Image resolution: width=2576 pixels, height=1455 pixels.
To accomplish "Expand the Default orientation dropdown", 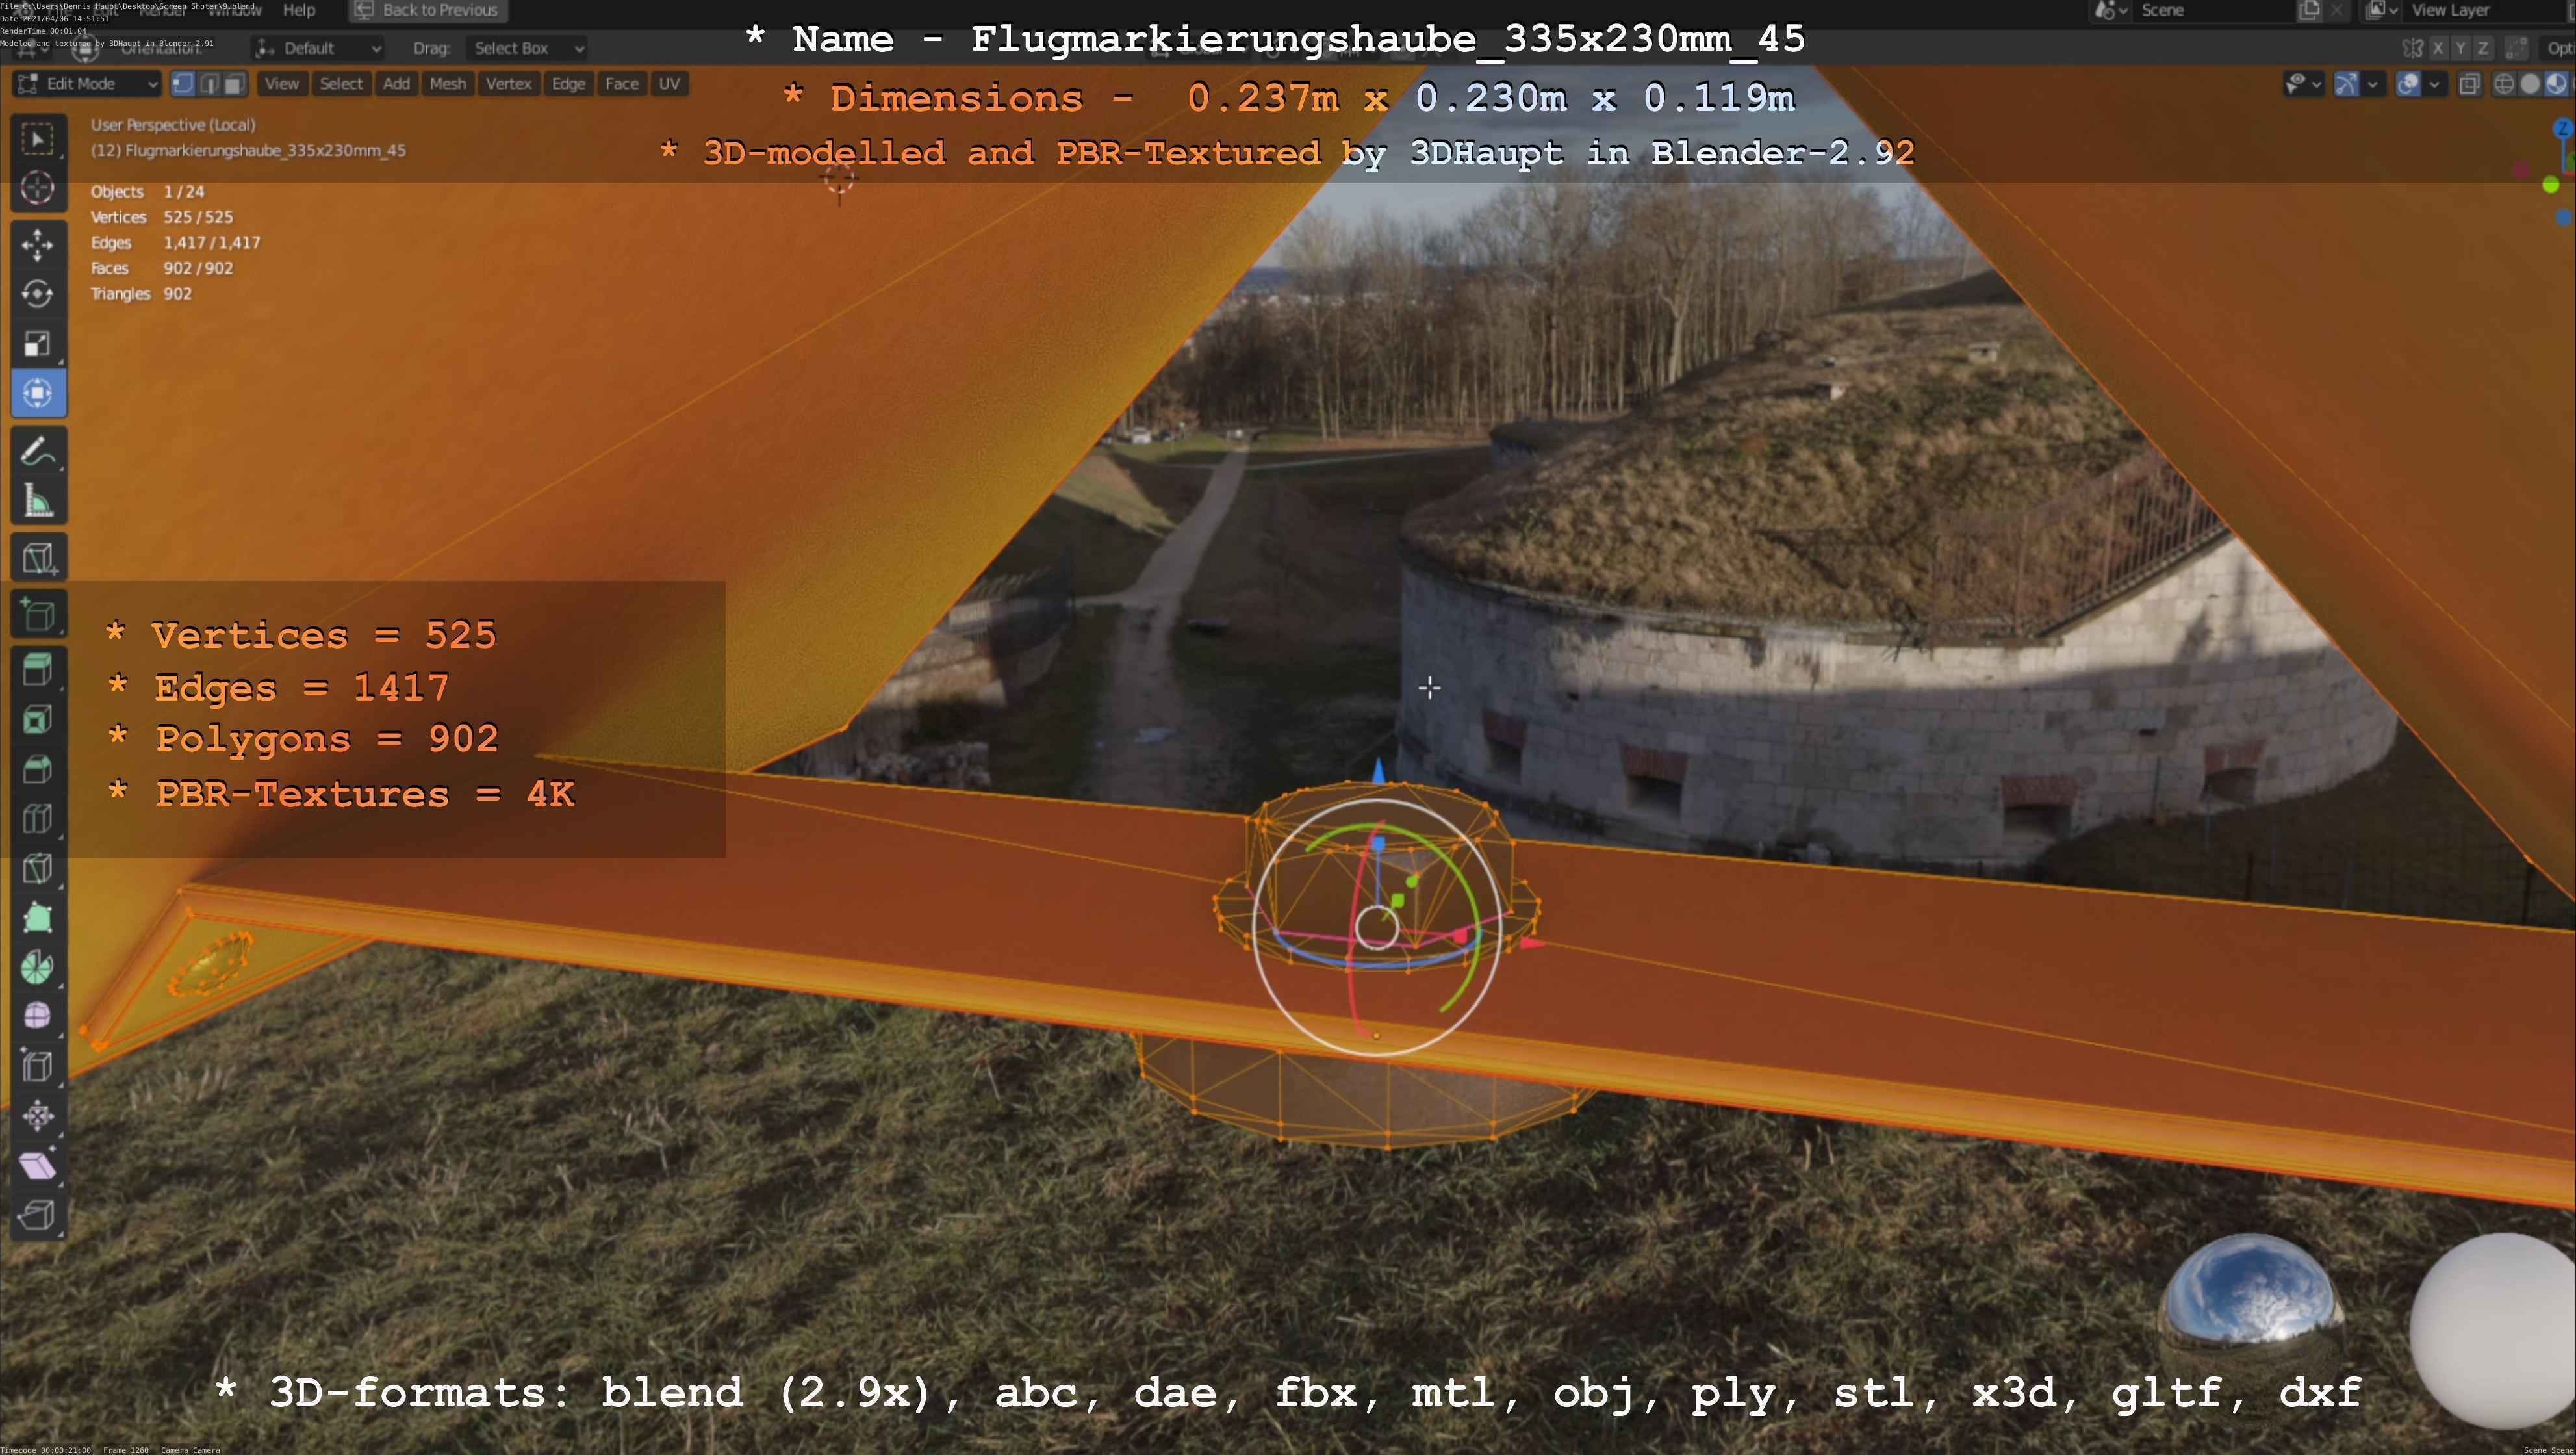I will click(320, 48).
